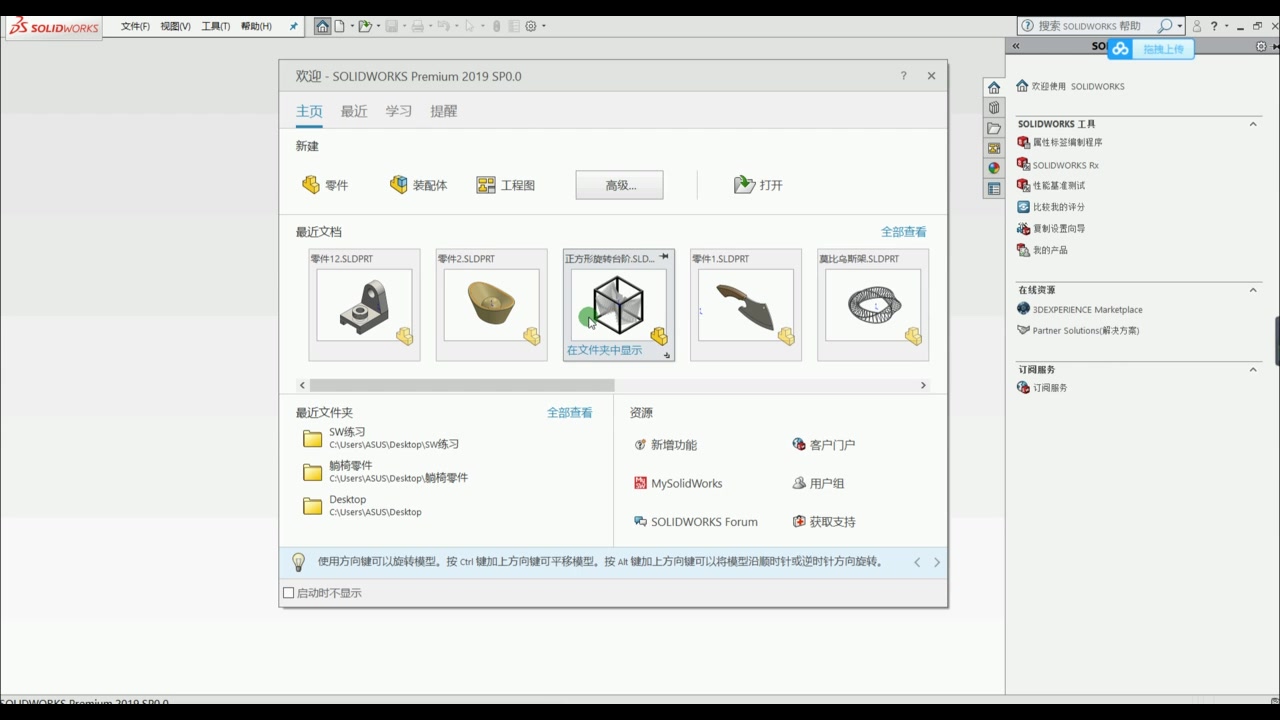The width and height of the screenshot is (1280, 720).
Task: Open the View Palette tab in task pane
Action: tap(993, 148)
